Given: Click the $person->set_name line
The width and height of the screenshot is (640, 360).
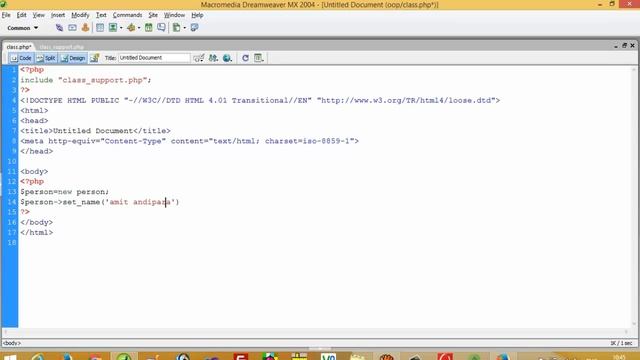Looking at the screenshot, I should [100, 202].
